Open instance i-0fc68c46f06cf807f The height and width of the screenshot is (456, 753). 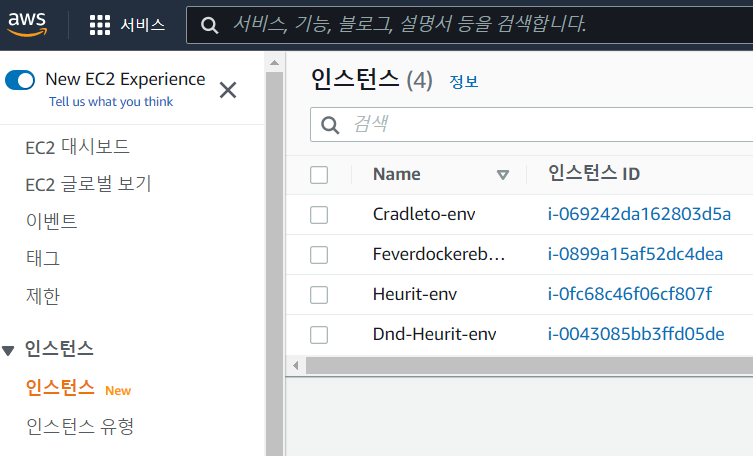click(630, 294)
